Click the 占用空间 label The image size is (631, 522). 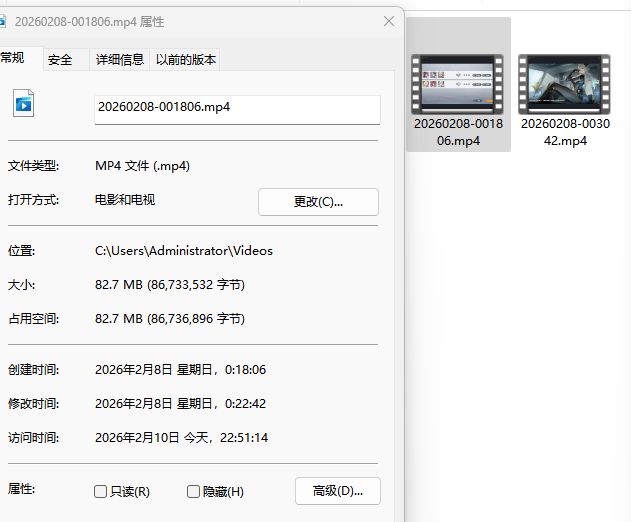click(33, 319)
